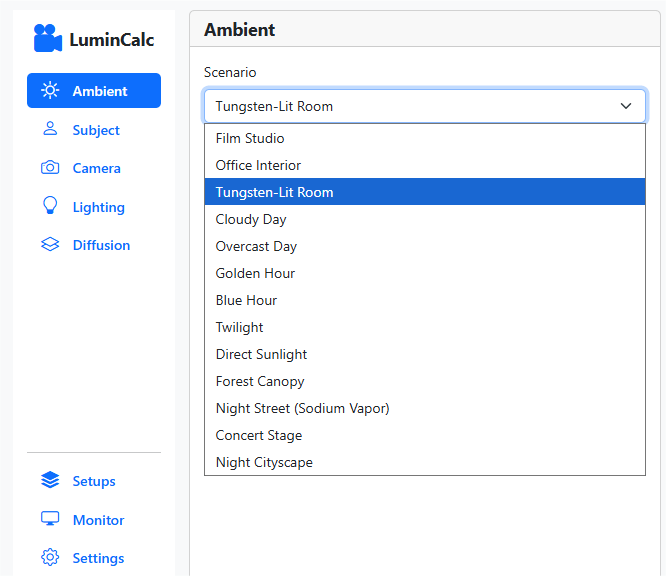Click the Setups stack icon
Image resolution: width=666 pixels, height=576 pixels.
(50, 481)
